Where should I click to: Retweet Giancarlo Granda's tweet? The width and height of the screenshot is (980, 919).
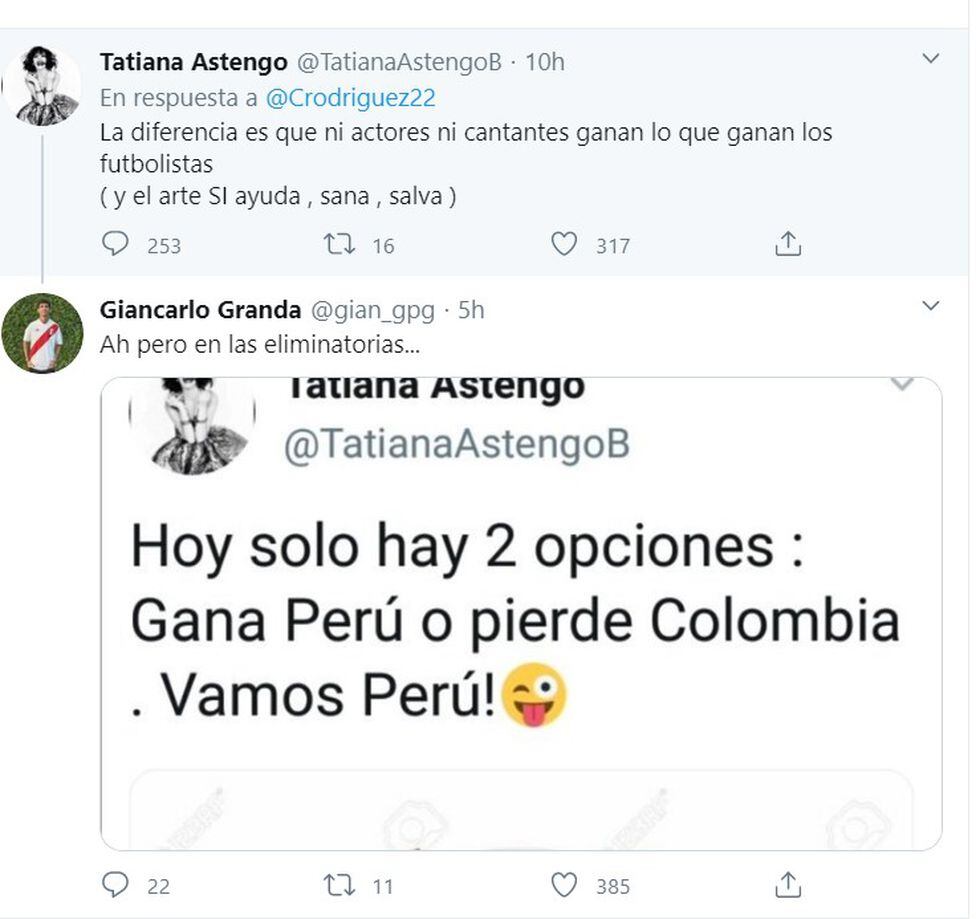(340, 885)
